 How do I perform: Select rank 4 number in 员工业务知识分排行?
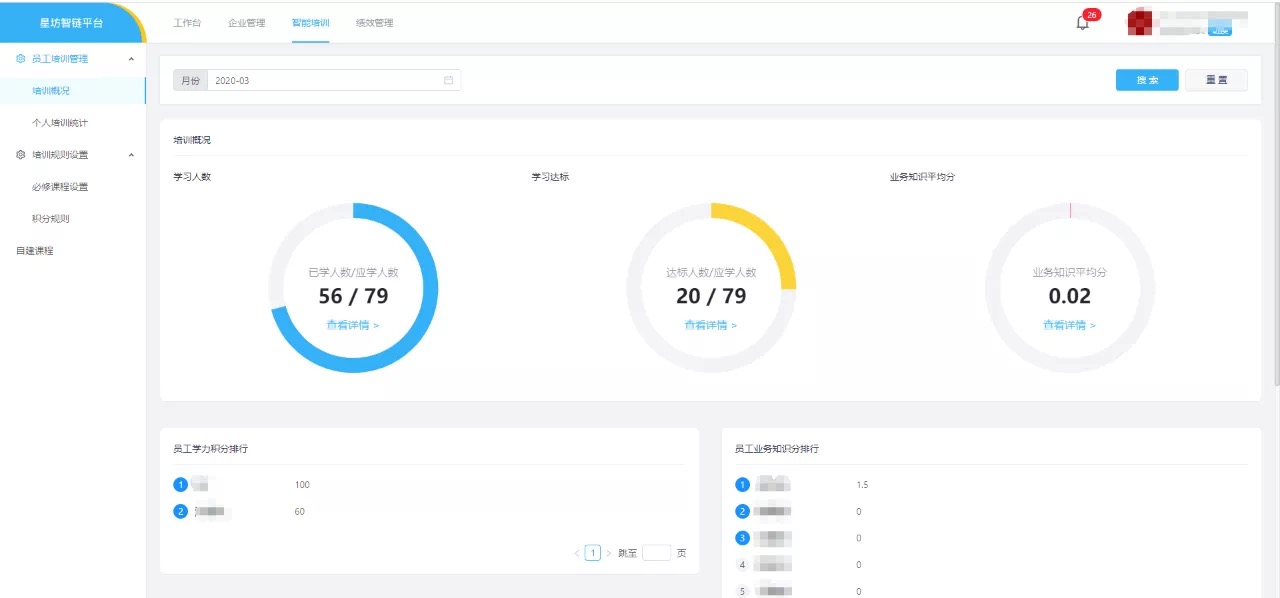[742, 565]
